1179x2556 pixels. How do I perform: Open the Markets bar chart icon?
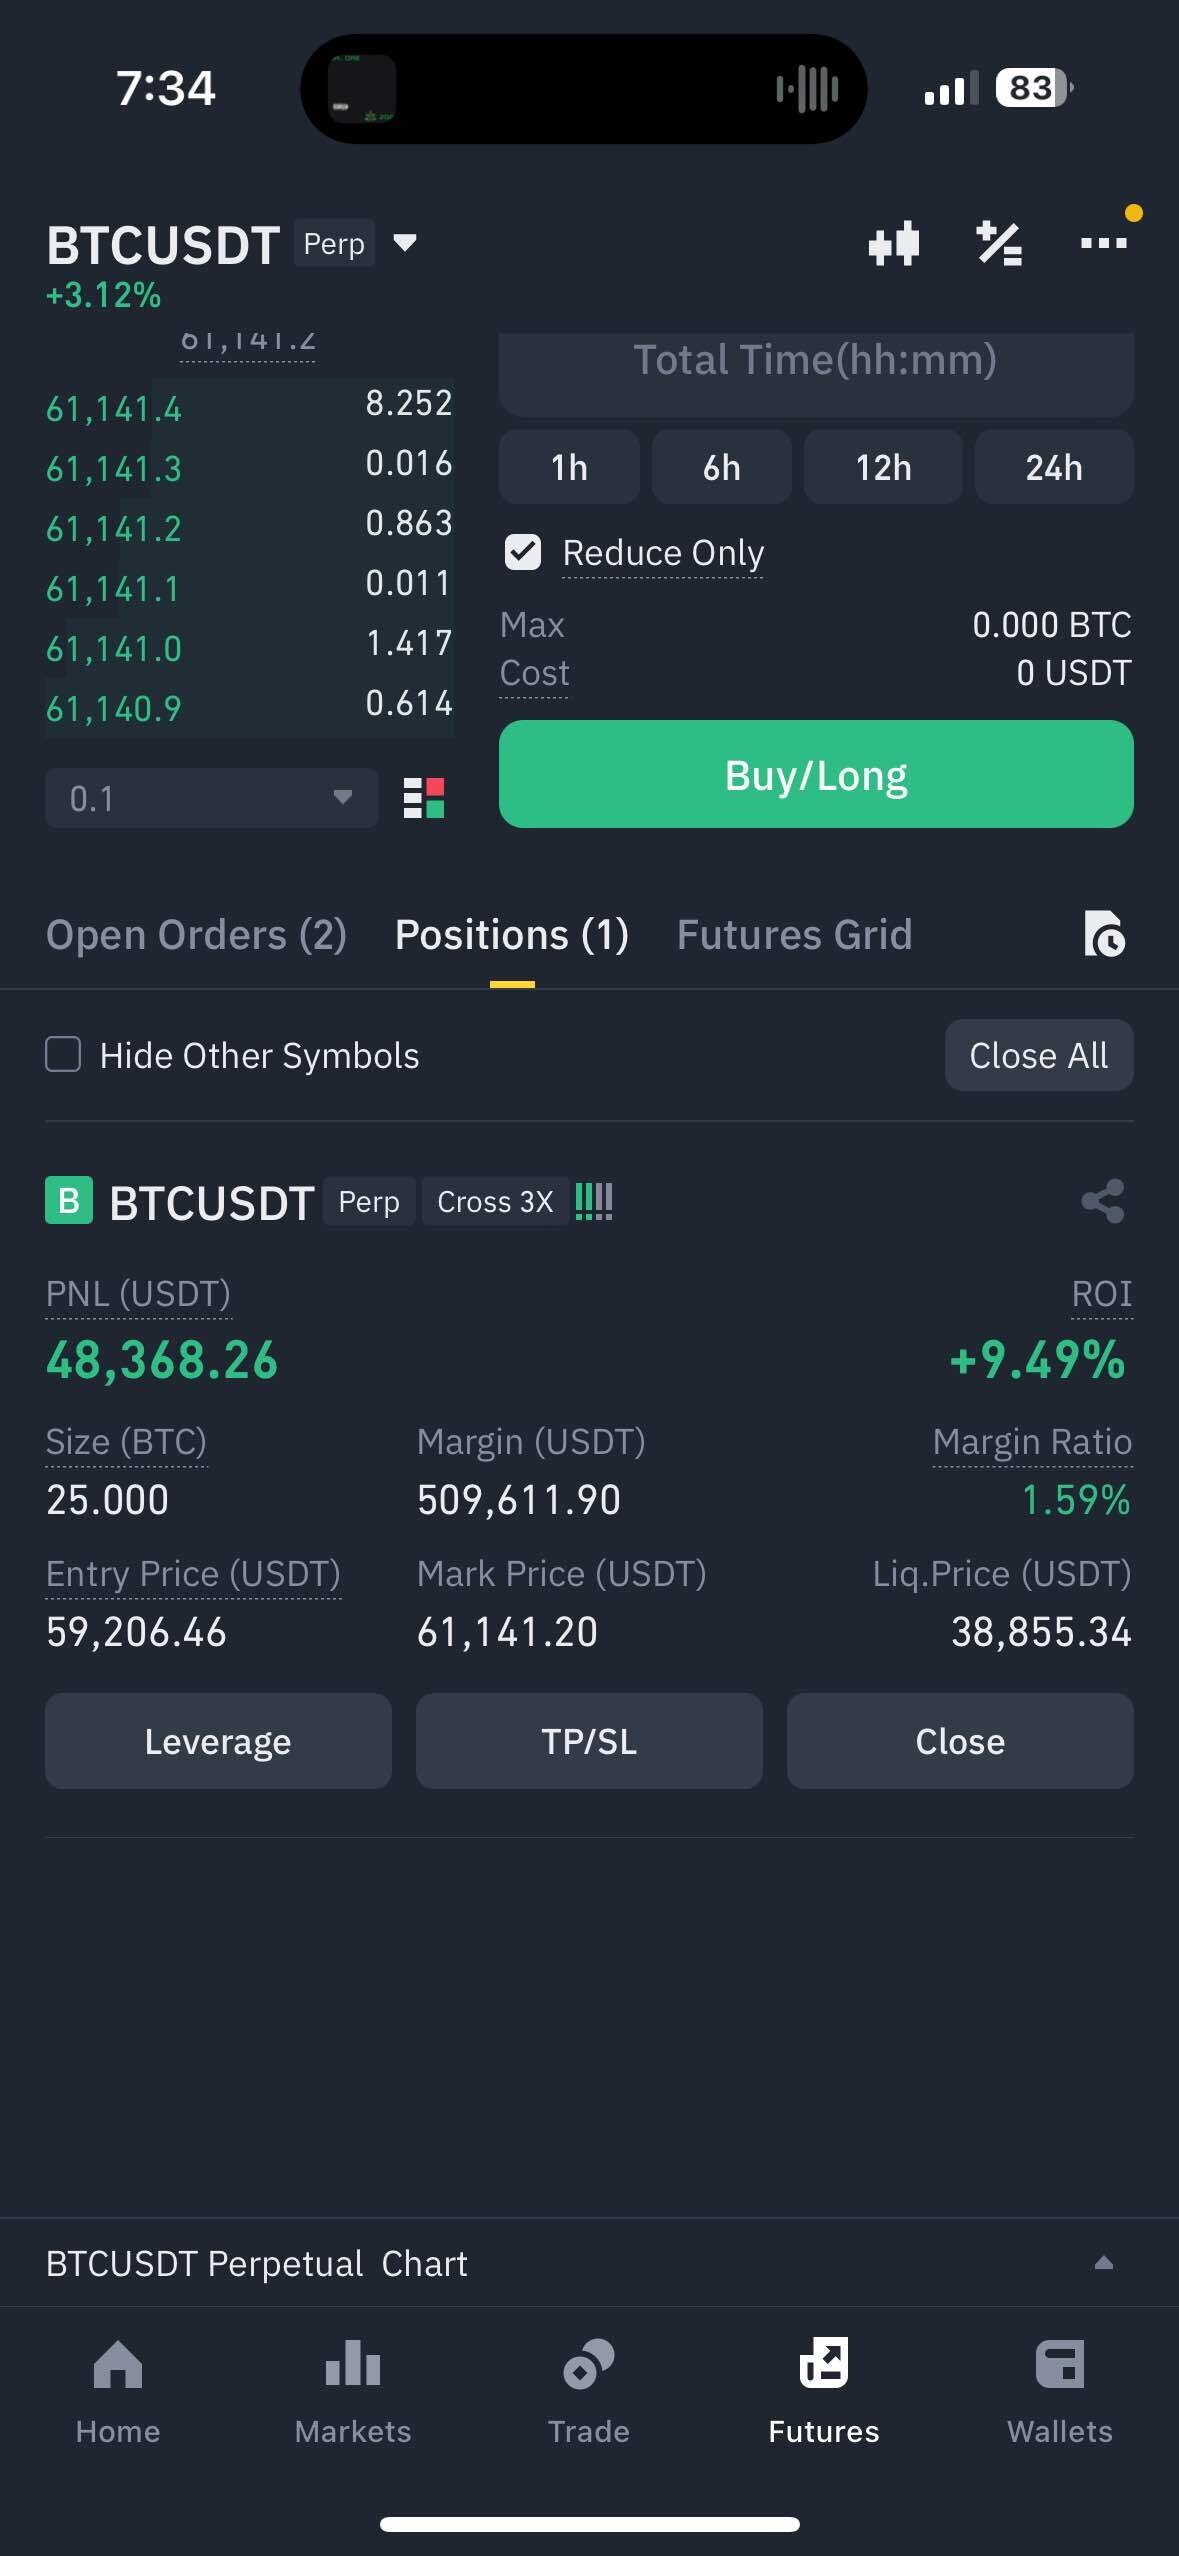click(353, 2367)
